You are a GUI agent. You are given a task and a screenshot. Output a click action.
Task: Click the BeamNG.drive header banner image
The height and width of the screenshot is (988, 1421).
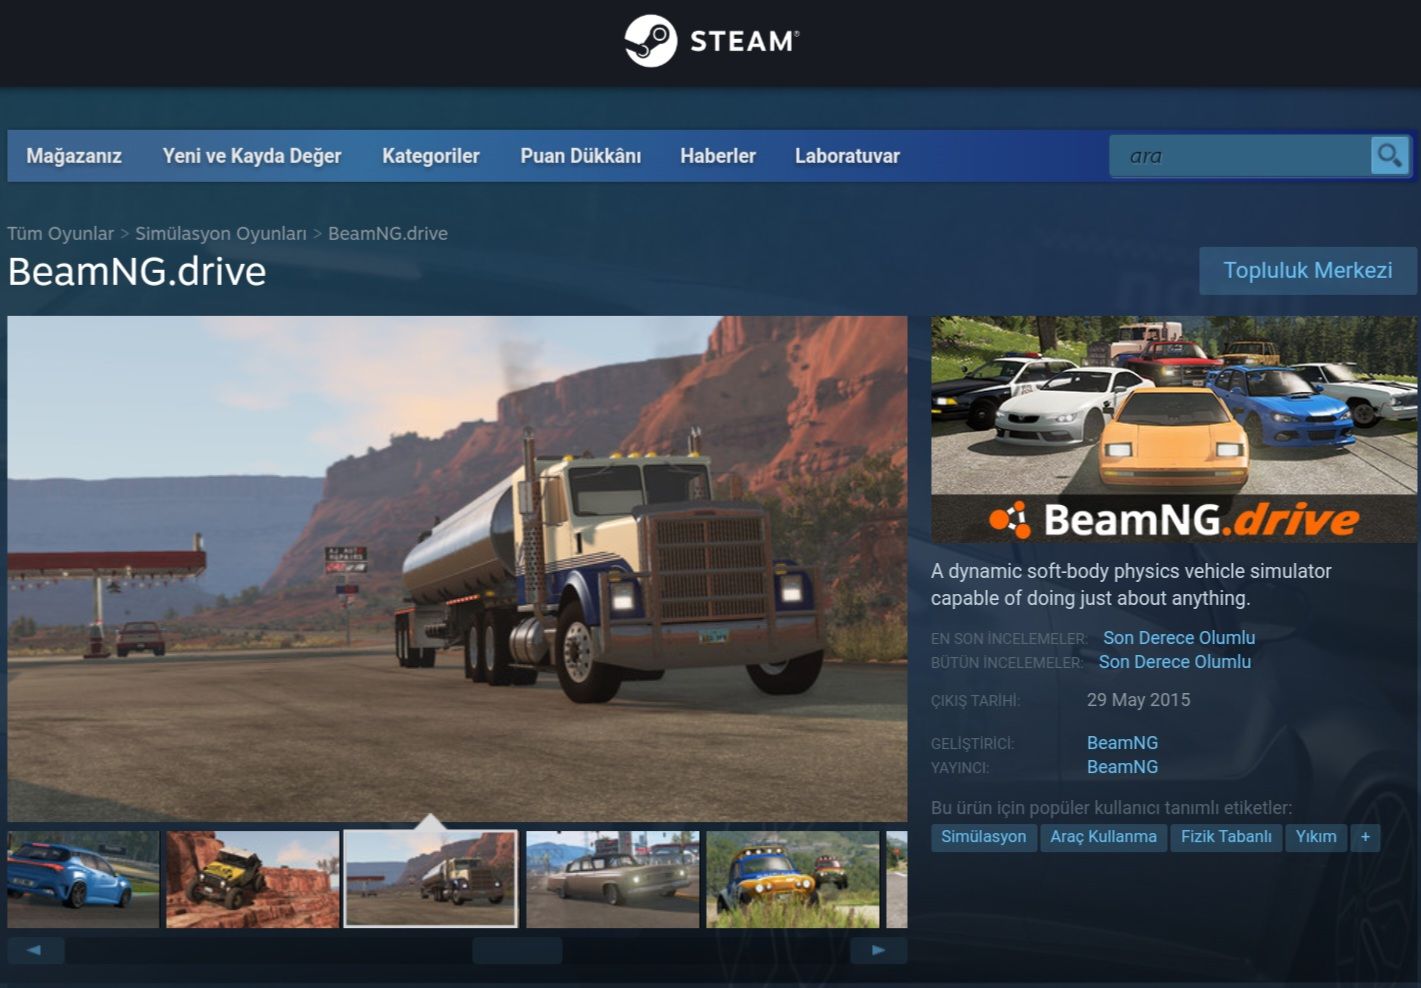1174,429
